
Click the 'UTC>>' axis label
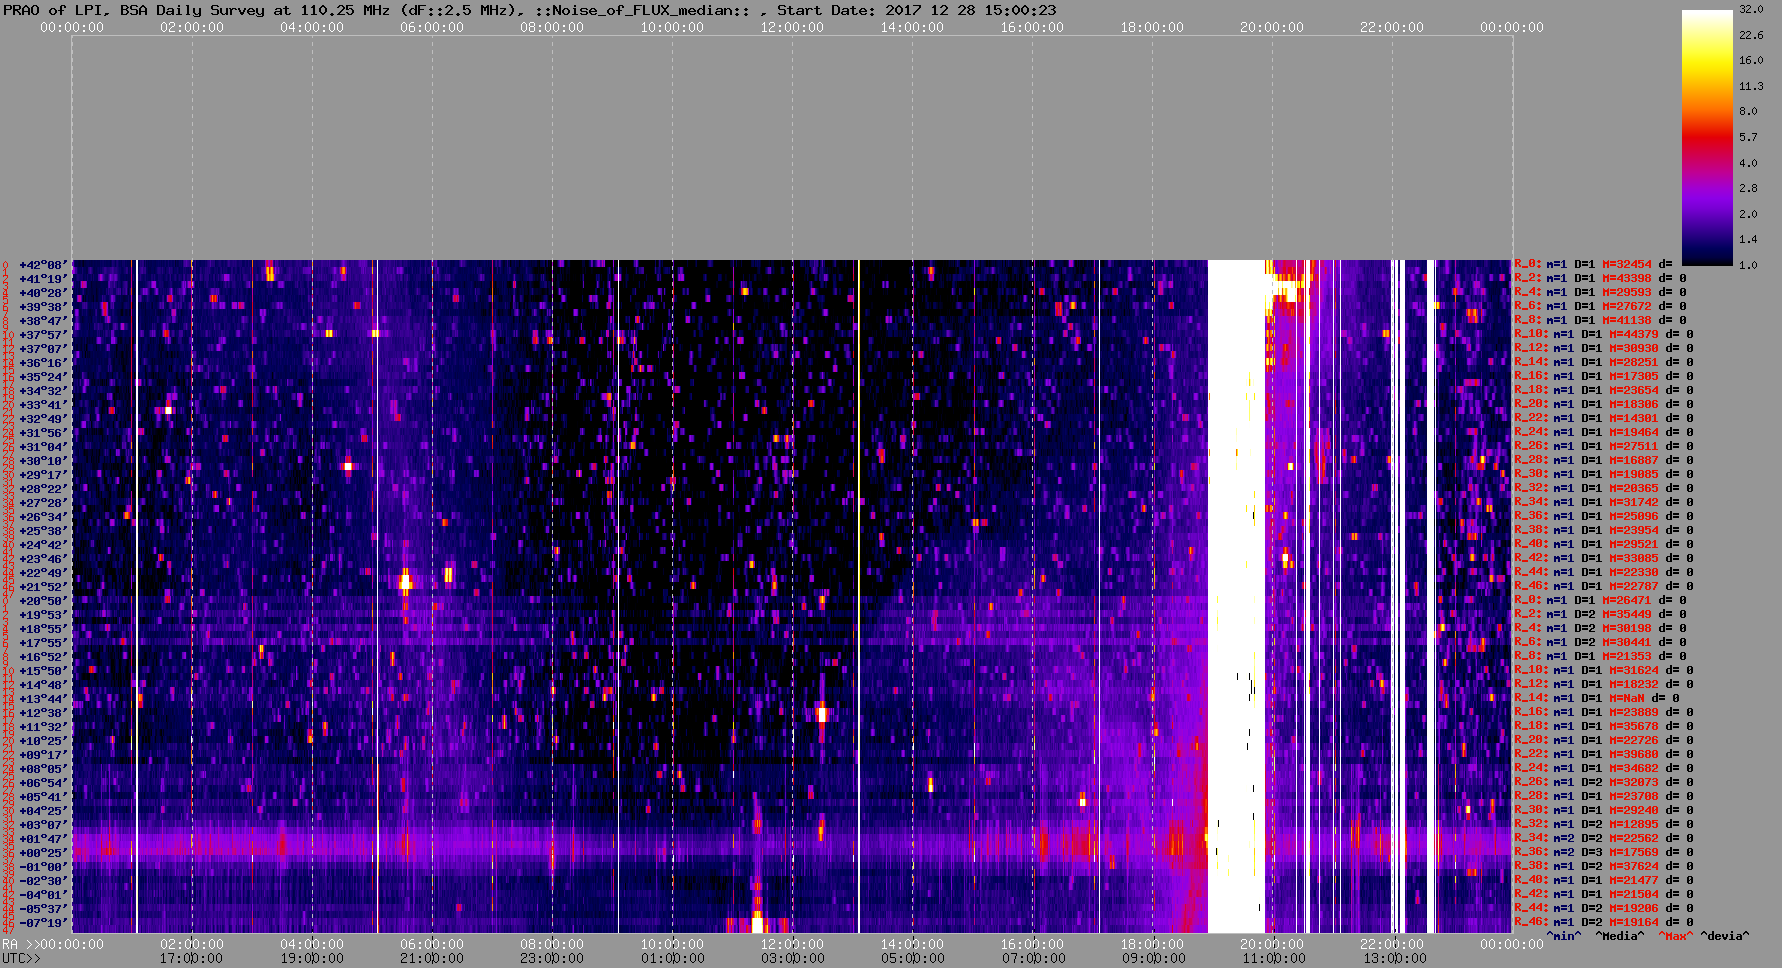click(x=21, y=958)
